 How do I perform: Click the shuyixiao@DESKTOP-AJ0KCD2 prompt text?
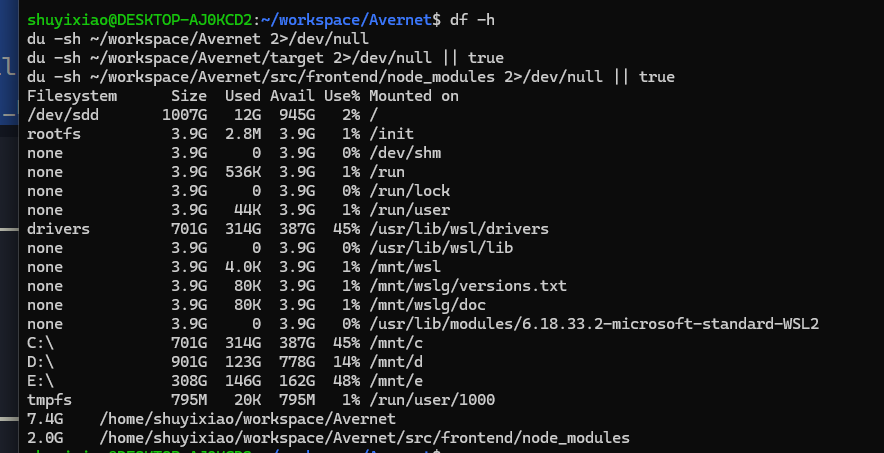pyautogui.click(x=140, y=20)
